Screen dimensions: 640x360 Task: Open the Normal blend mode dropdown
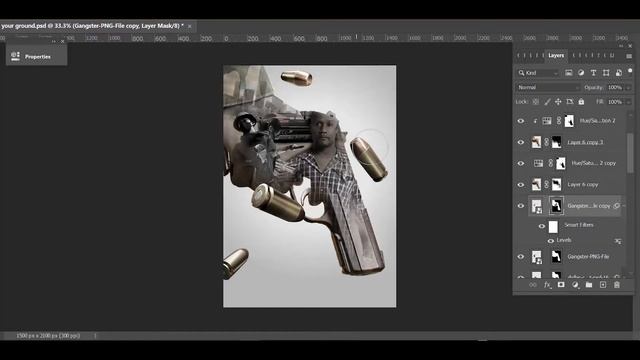coord(547,87)
